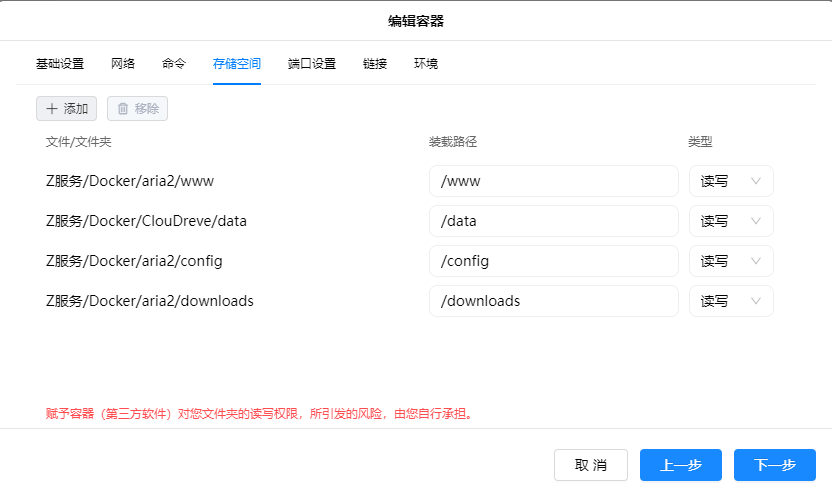Expand the 读写 dropdown for /www row
The image size is (832, 496).
coord(731,181)
